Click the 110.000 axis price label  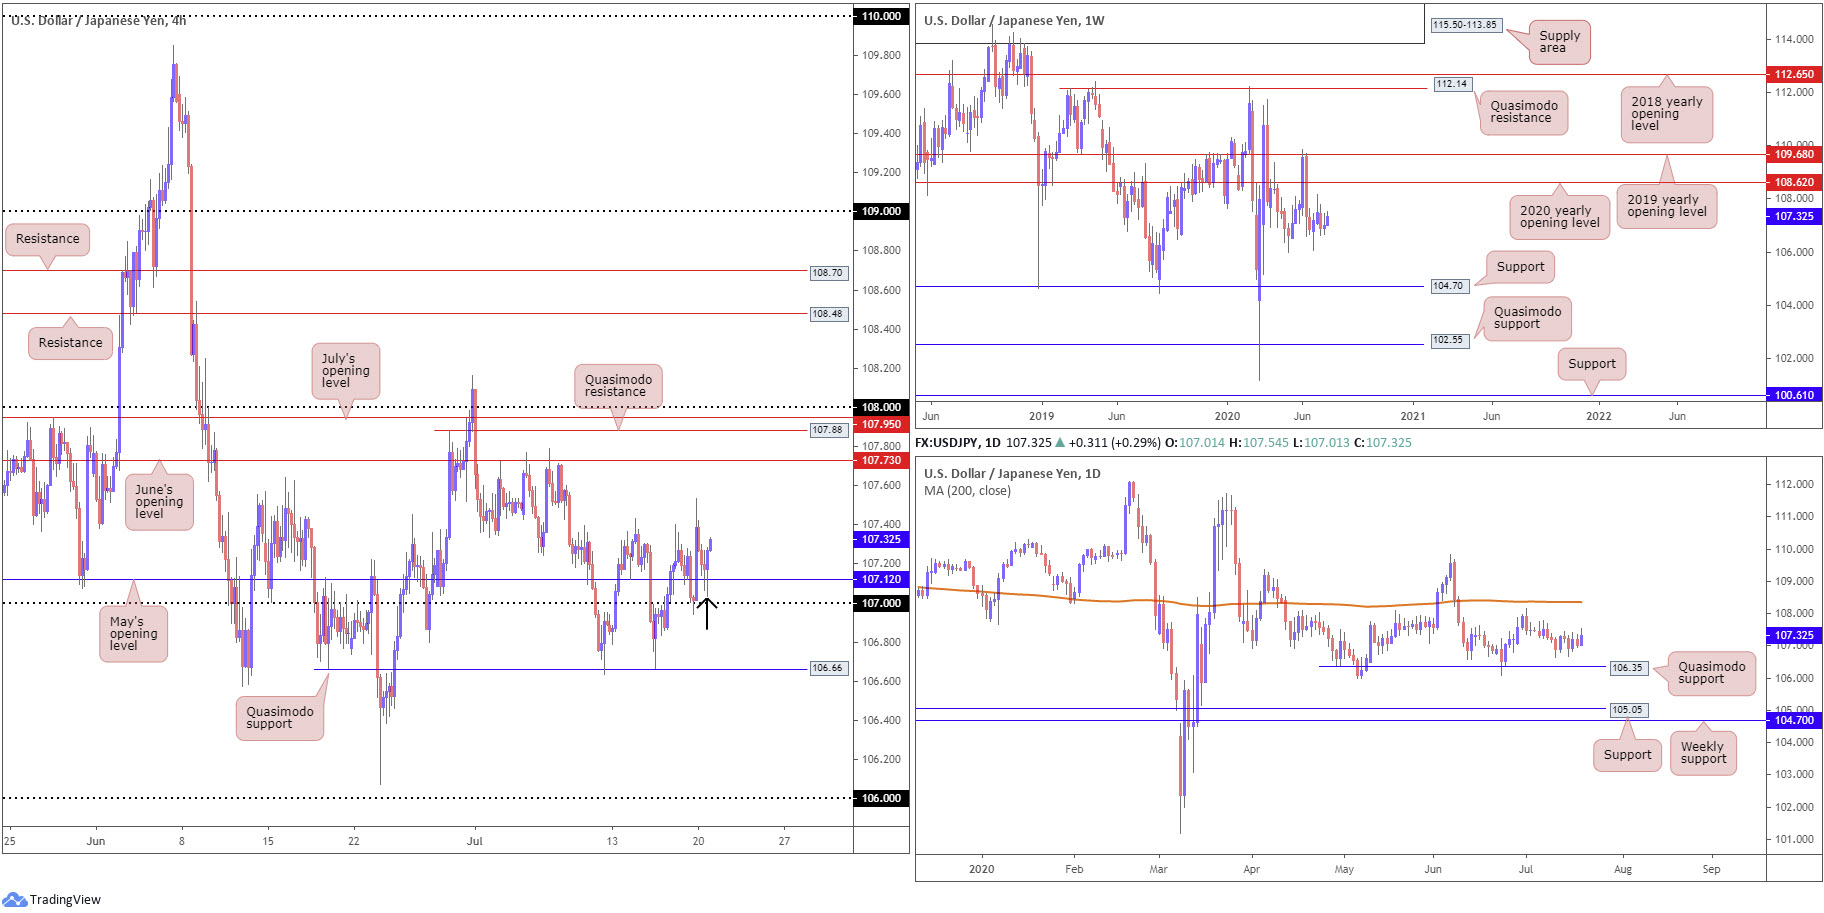881,16
